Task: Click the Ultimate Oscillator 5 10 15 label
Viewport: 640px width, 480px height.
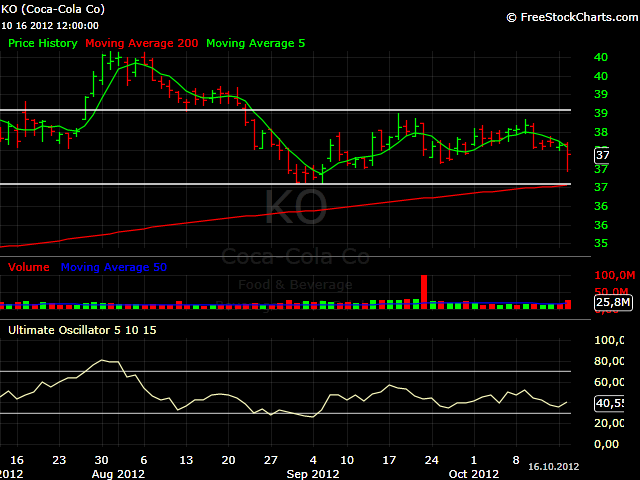Action: pos(82,330)
